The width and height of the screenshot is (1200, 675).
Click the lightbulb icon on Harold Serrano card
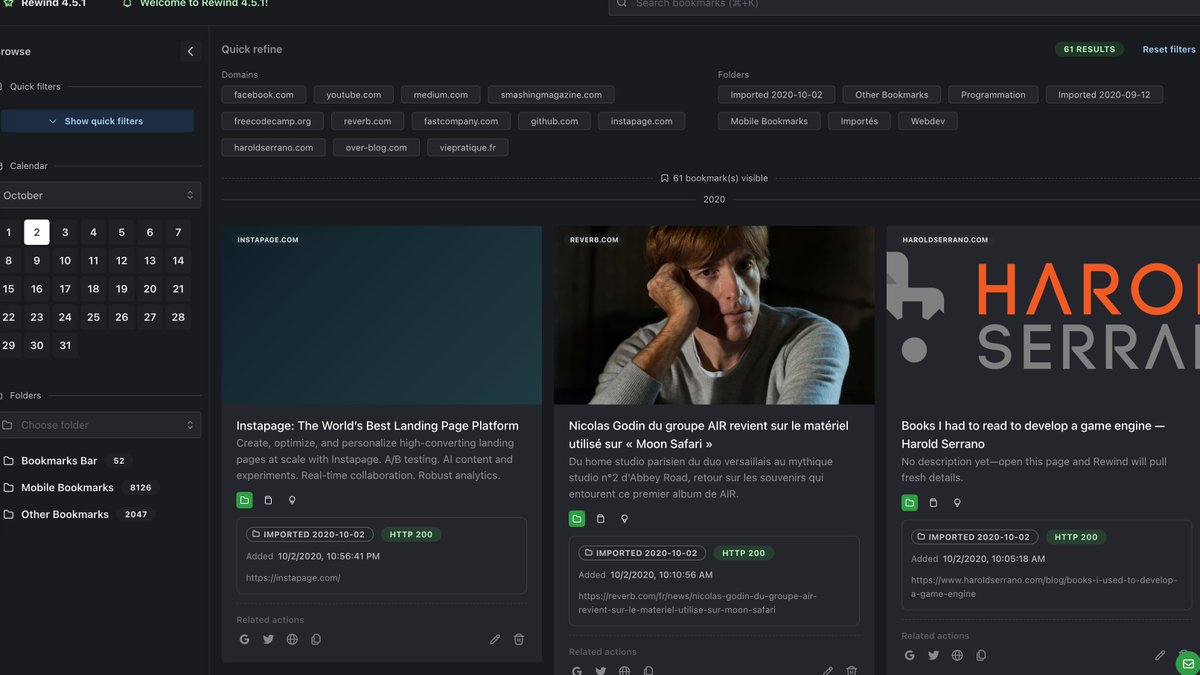click(x=957, y=502)
